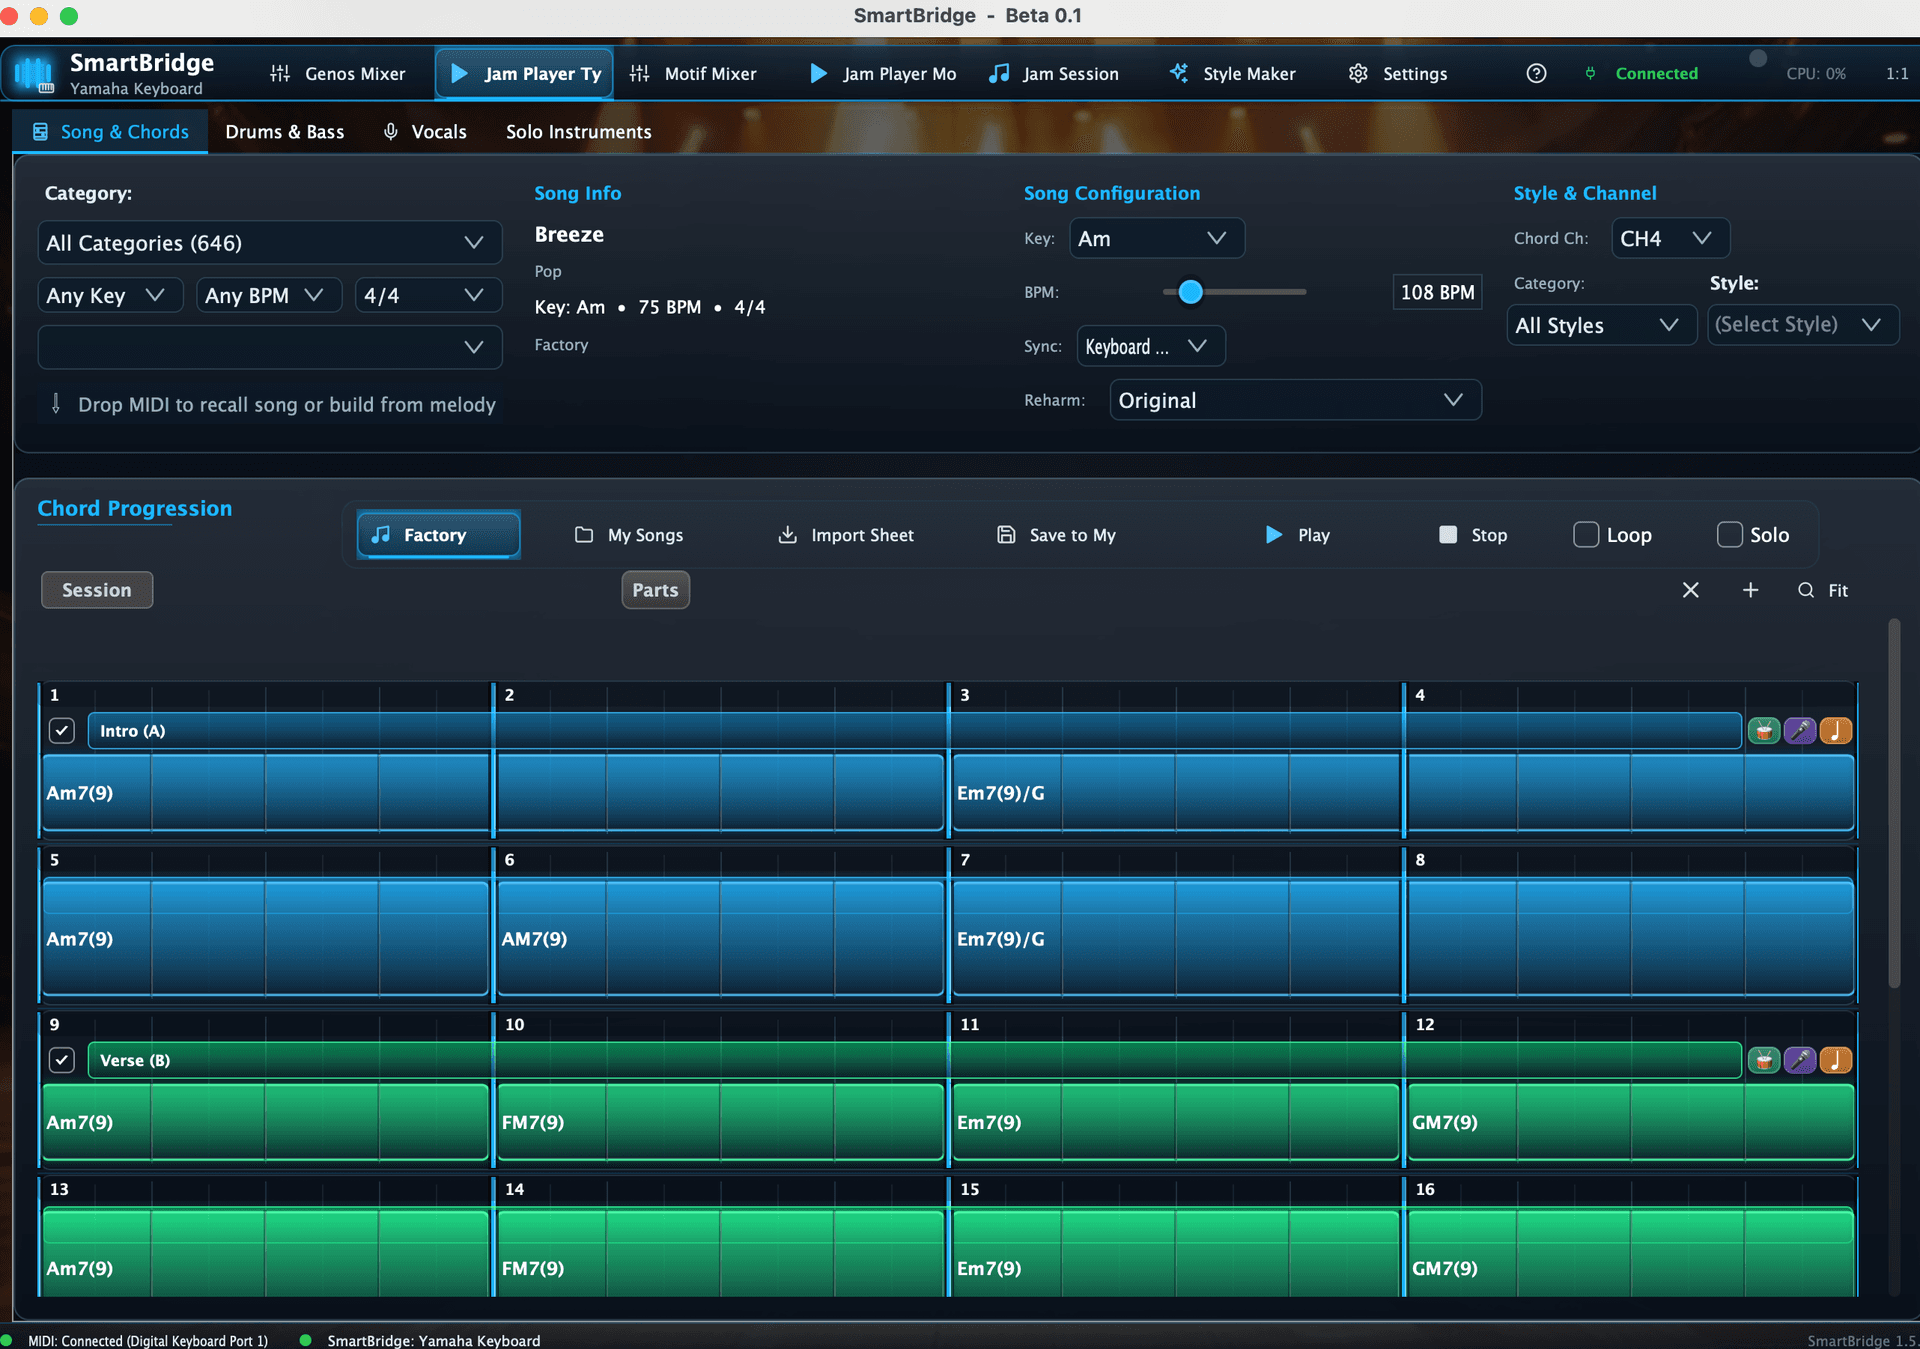
Task: Switch to the Drums & Bass tab
Action: pyautogui.click(x=285, y=131)
